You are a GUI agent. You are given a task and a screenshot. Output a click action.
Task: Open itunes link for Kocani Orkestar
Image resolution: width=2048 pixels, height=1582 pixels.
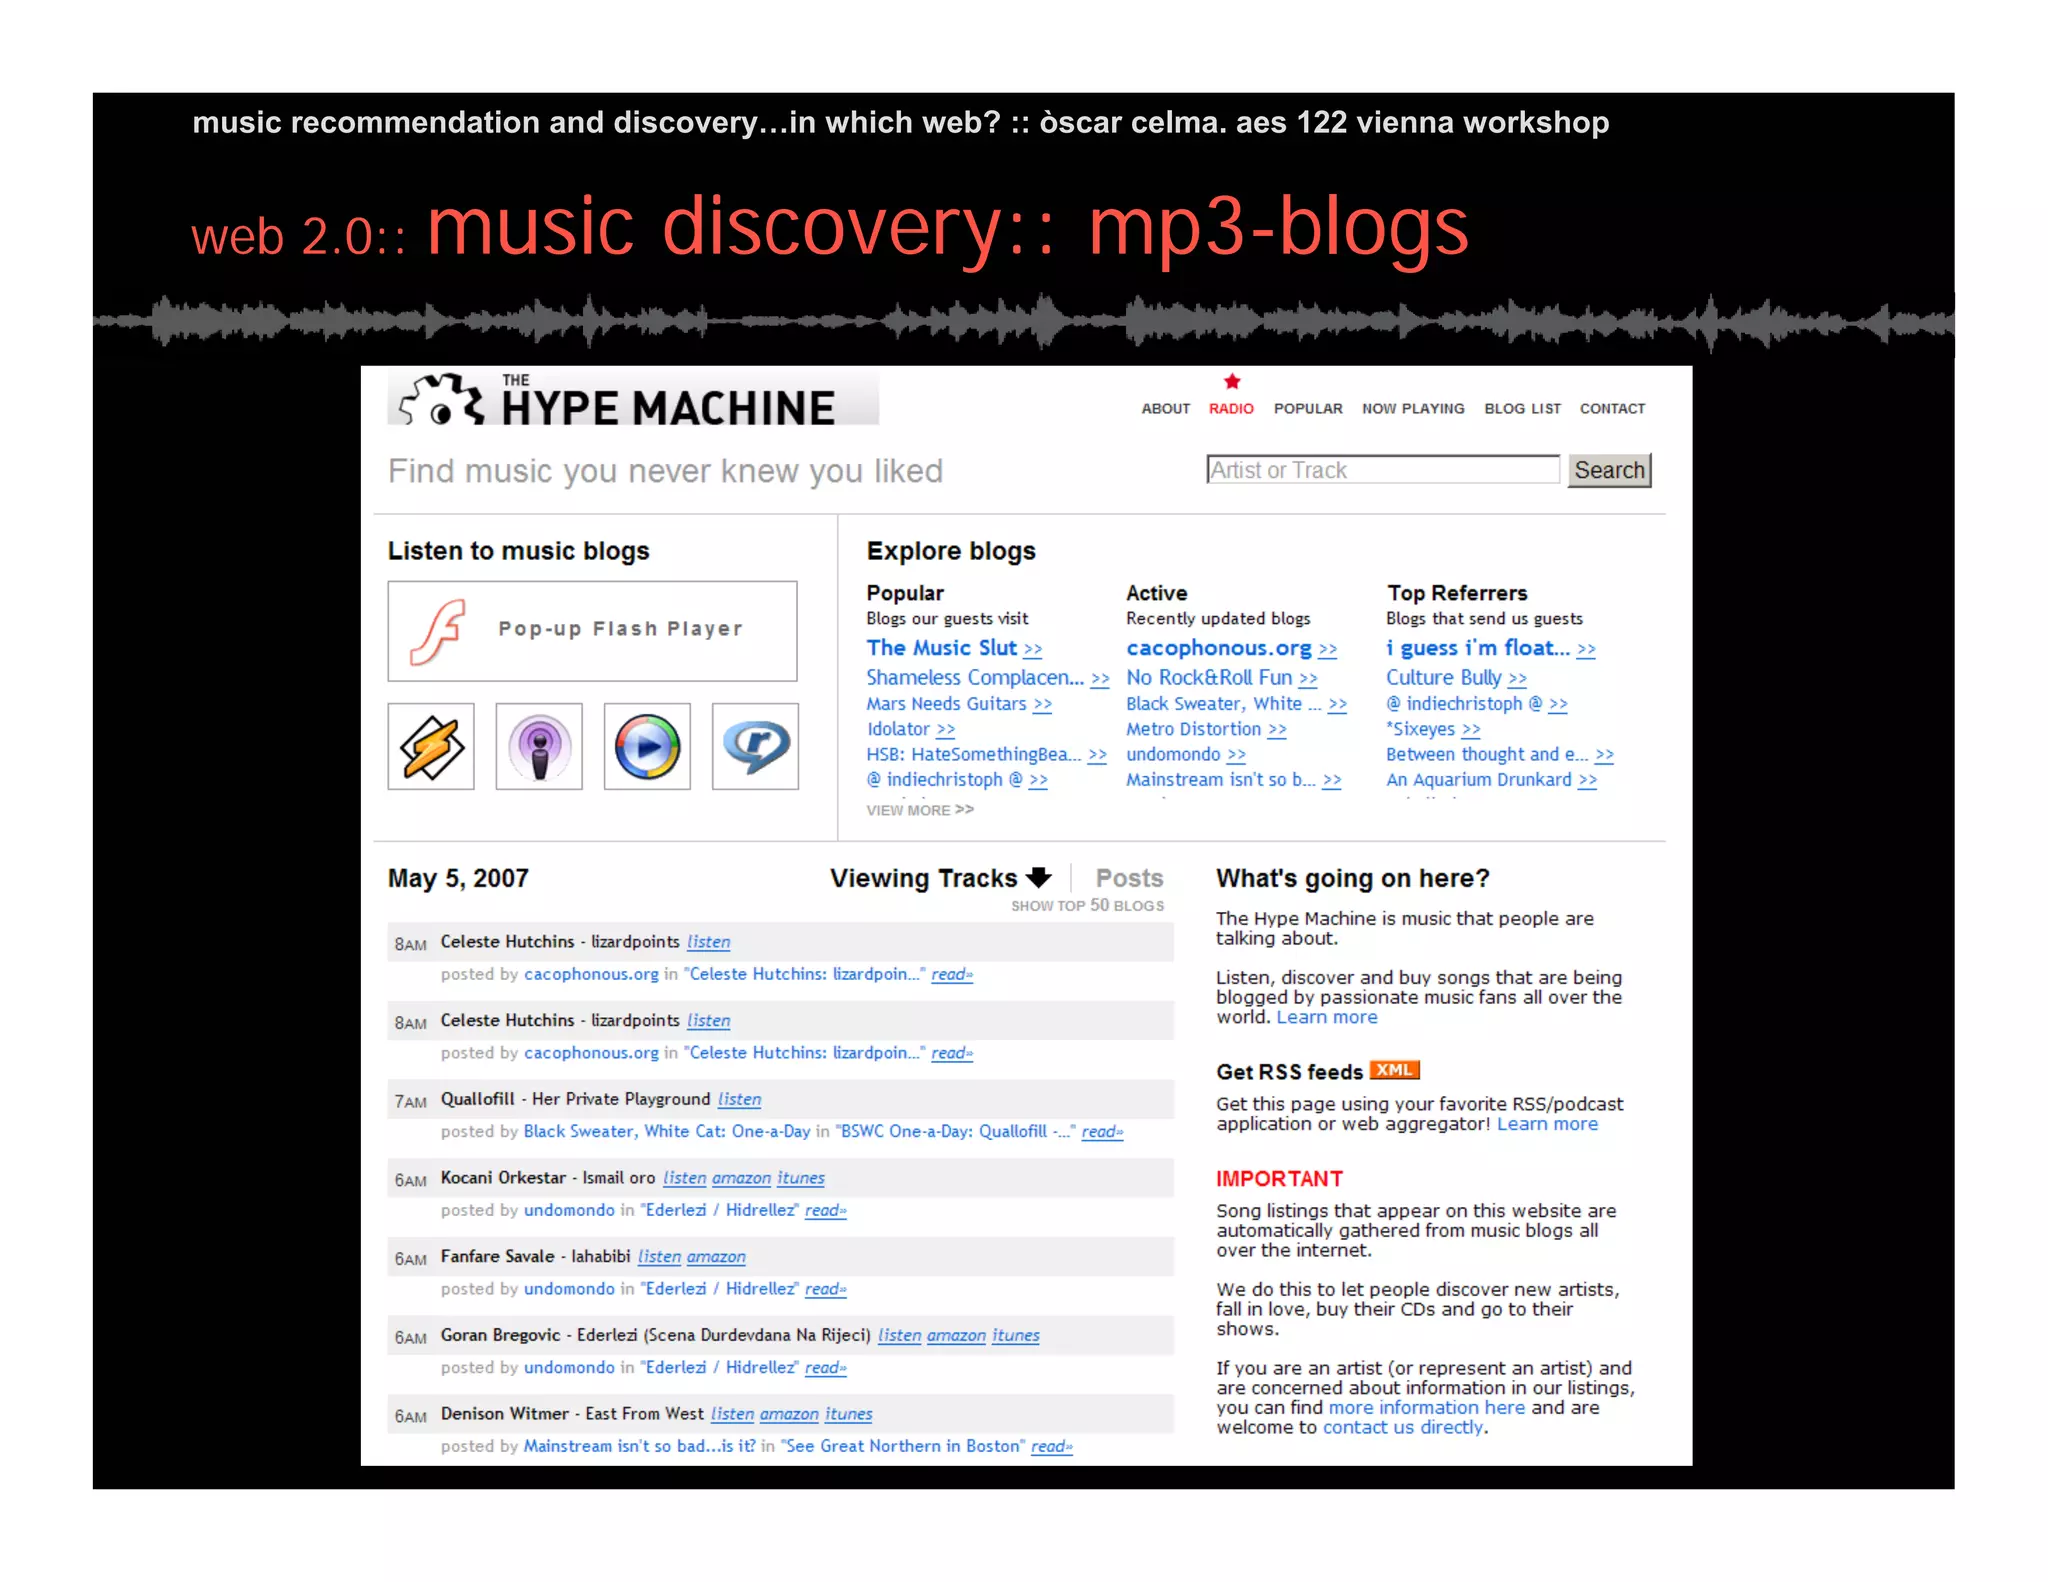coord(801,1178)
